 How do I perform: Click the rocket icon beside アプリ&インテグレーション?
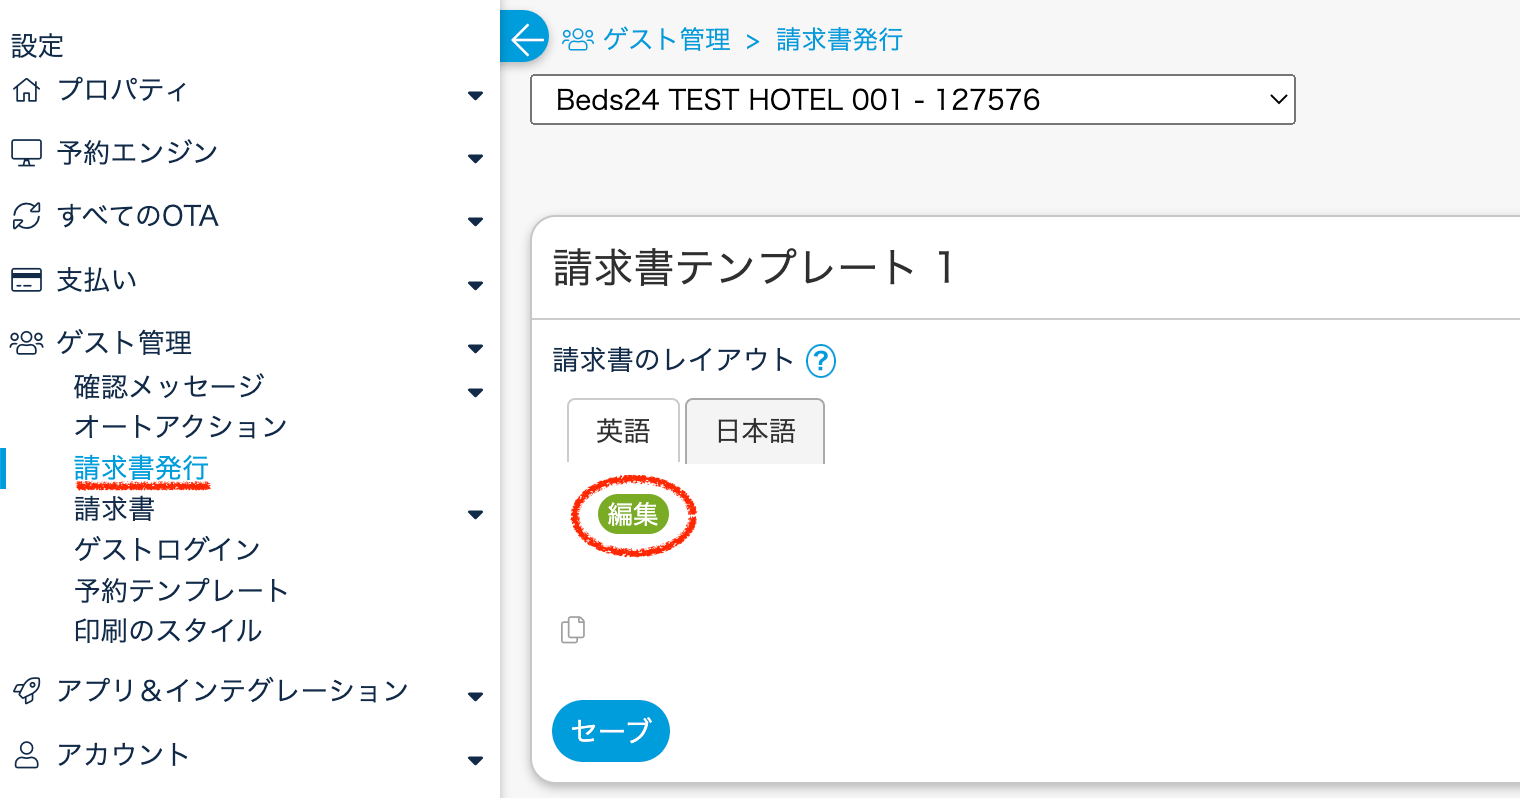coord(26,691)
